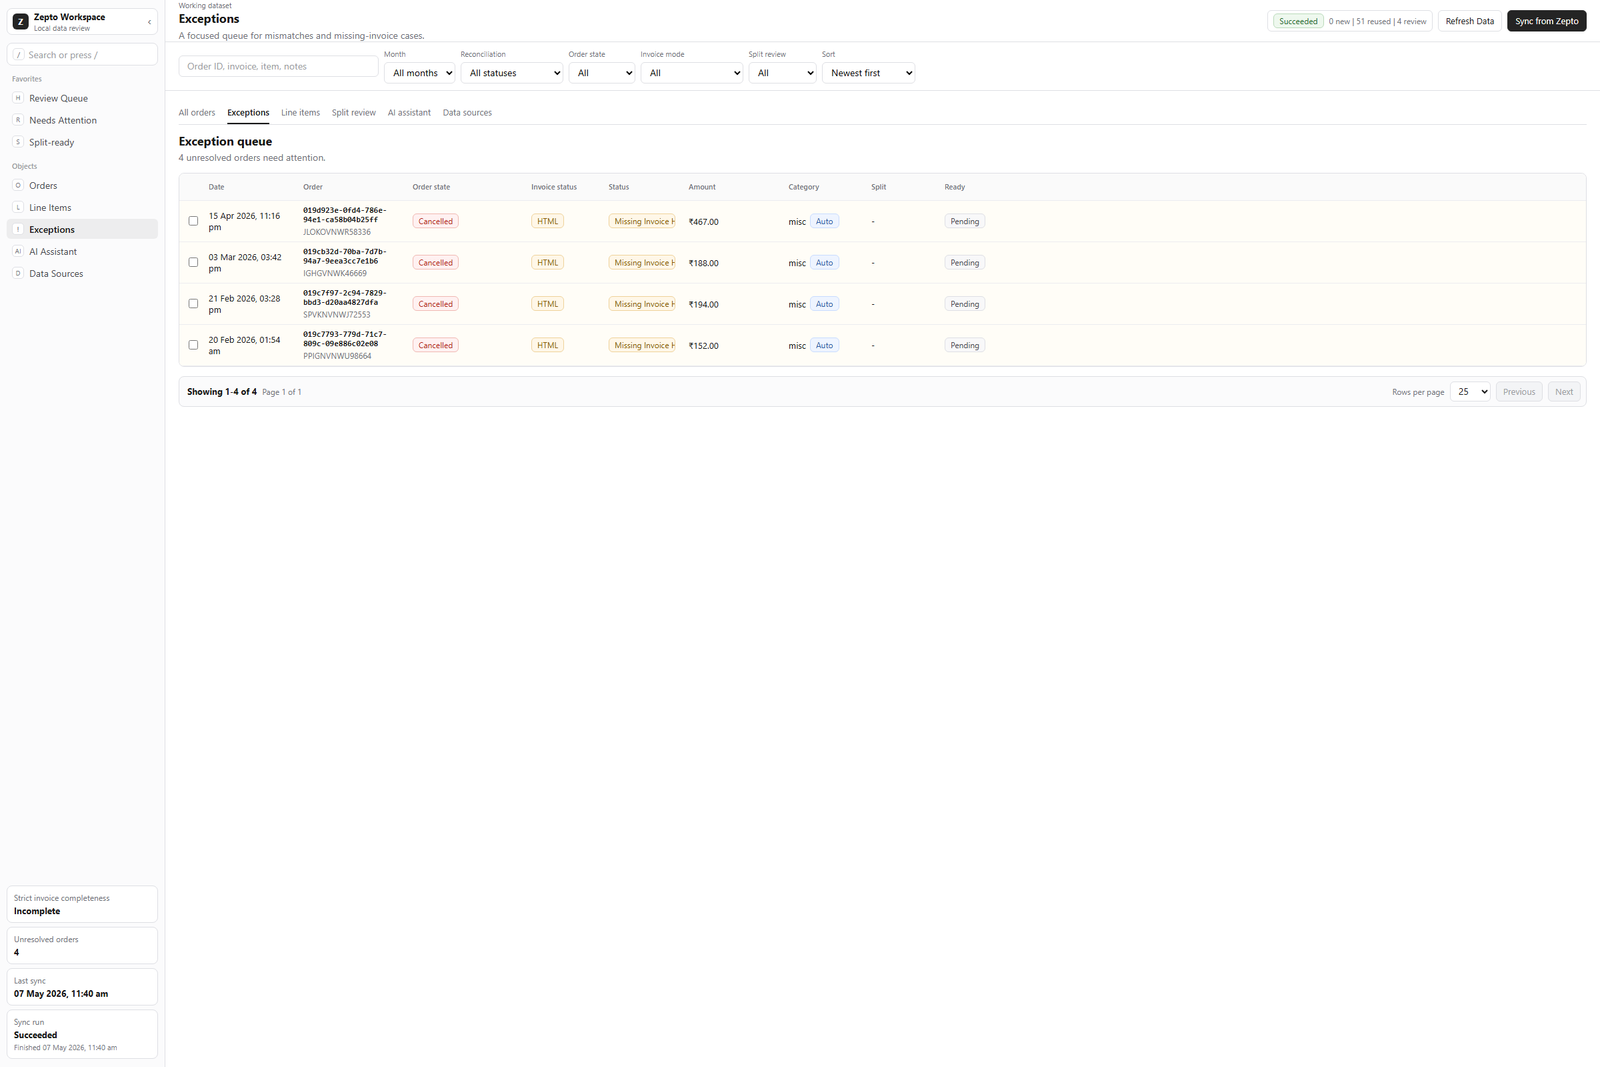Click amount ₹467.00
This screenshot has width=1600, height=1067.
[703, 222]
